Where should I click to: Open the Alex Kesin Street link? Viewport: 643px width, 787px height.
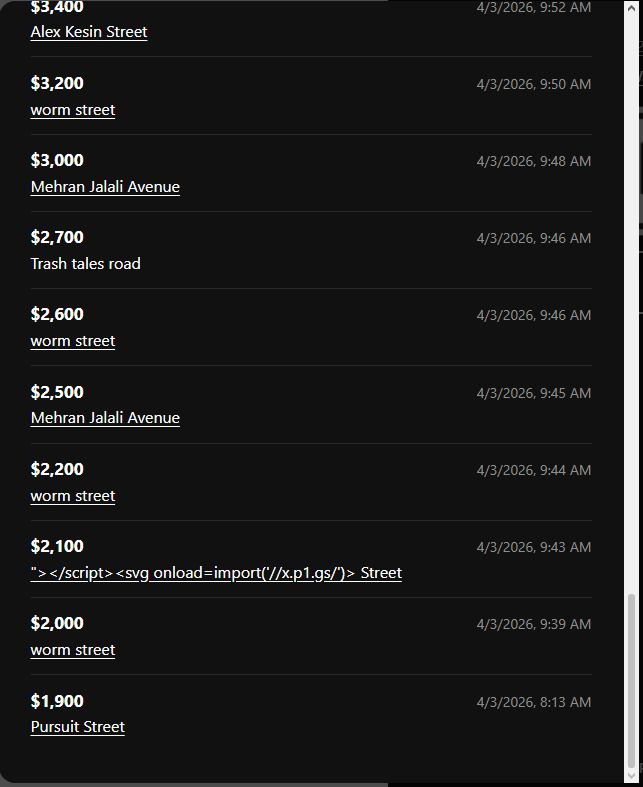89,32
